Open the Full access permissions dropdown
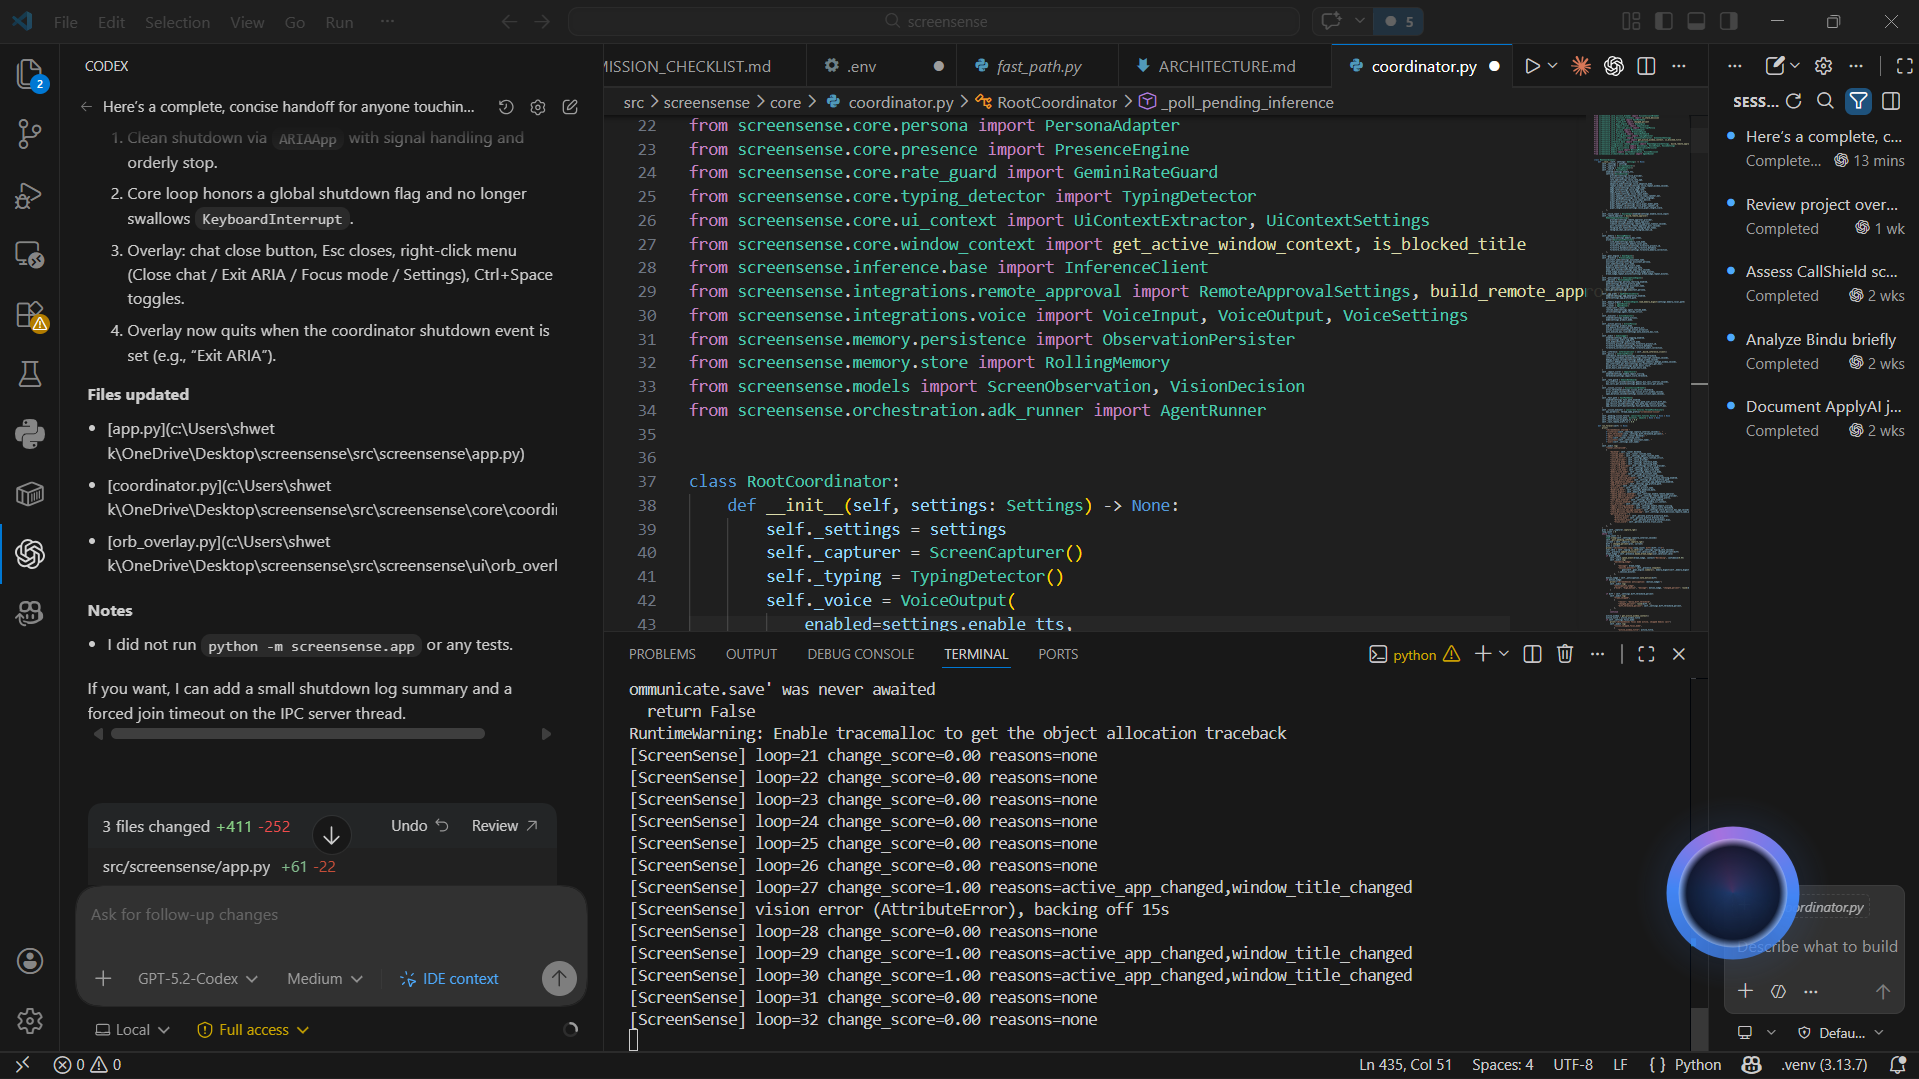 click(x=253, y=1030)
